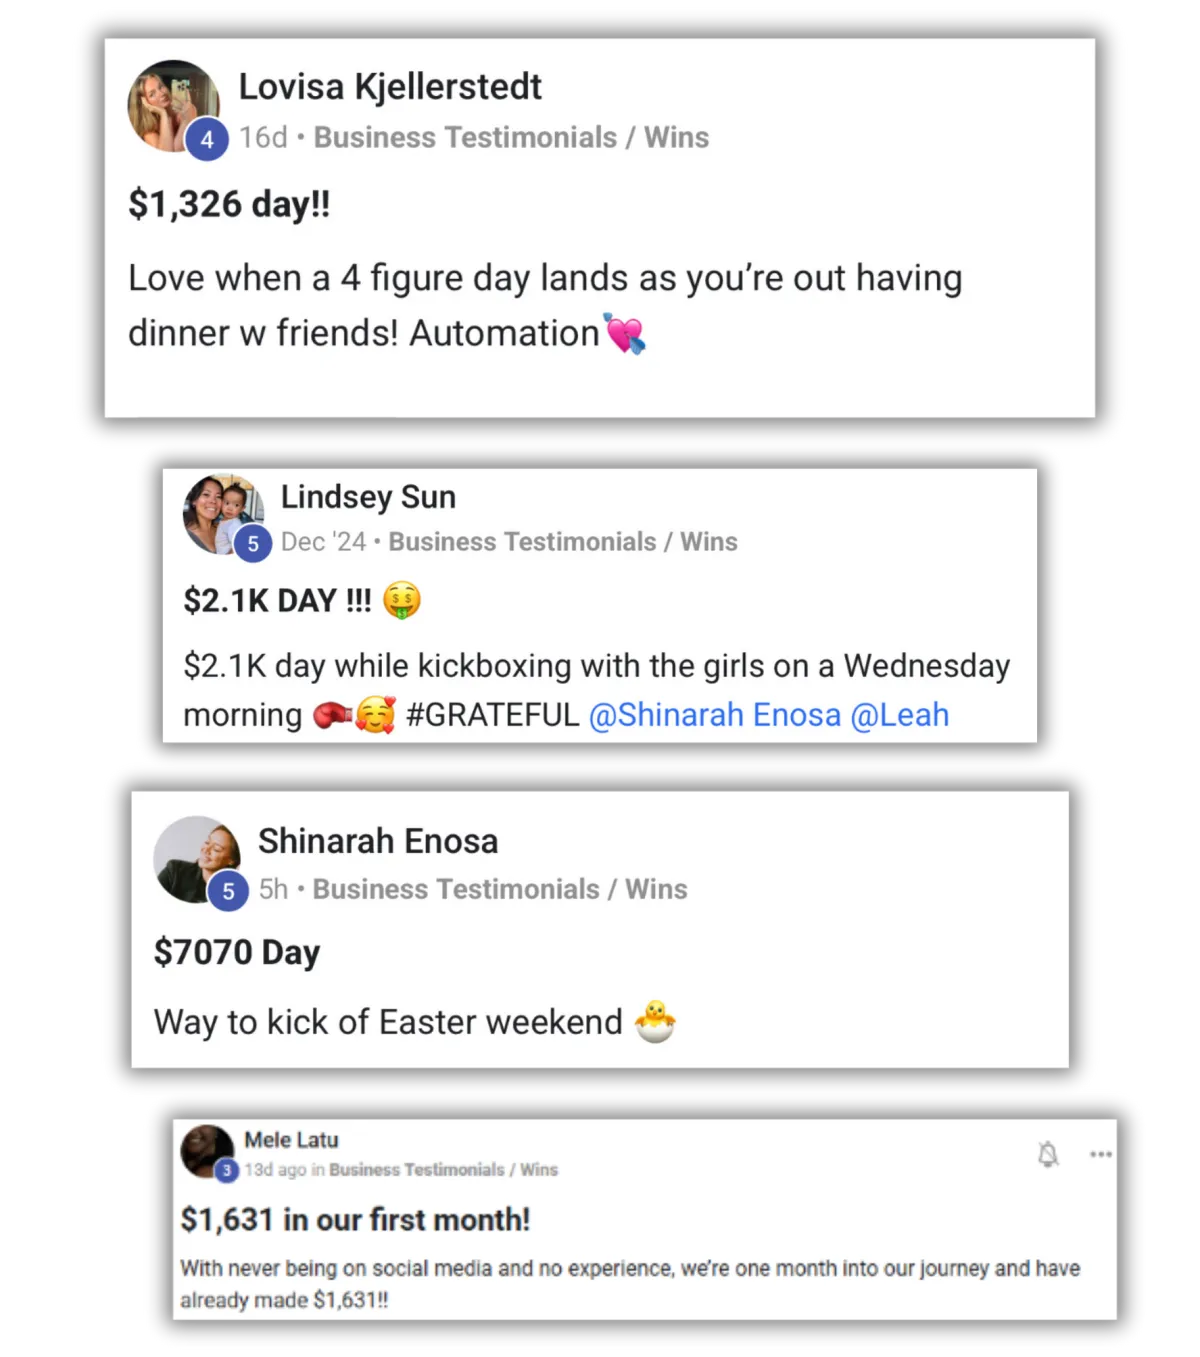Click the level 5 badge on Lindsey Sun's avatar
Viewport: 1200px width, 1357px height.
pos(253,543)
